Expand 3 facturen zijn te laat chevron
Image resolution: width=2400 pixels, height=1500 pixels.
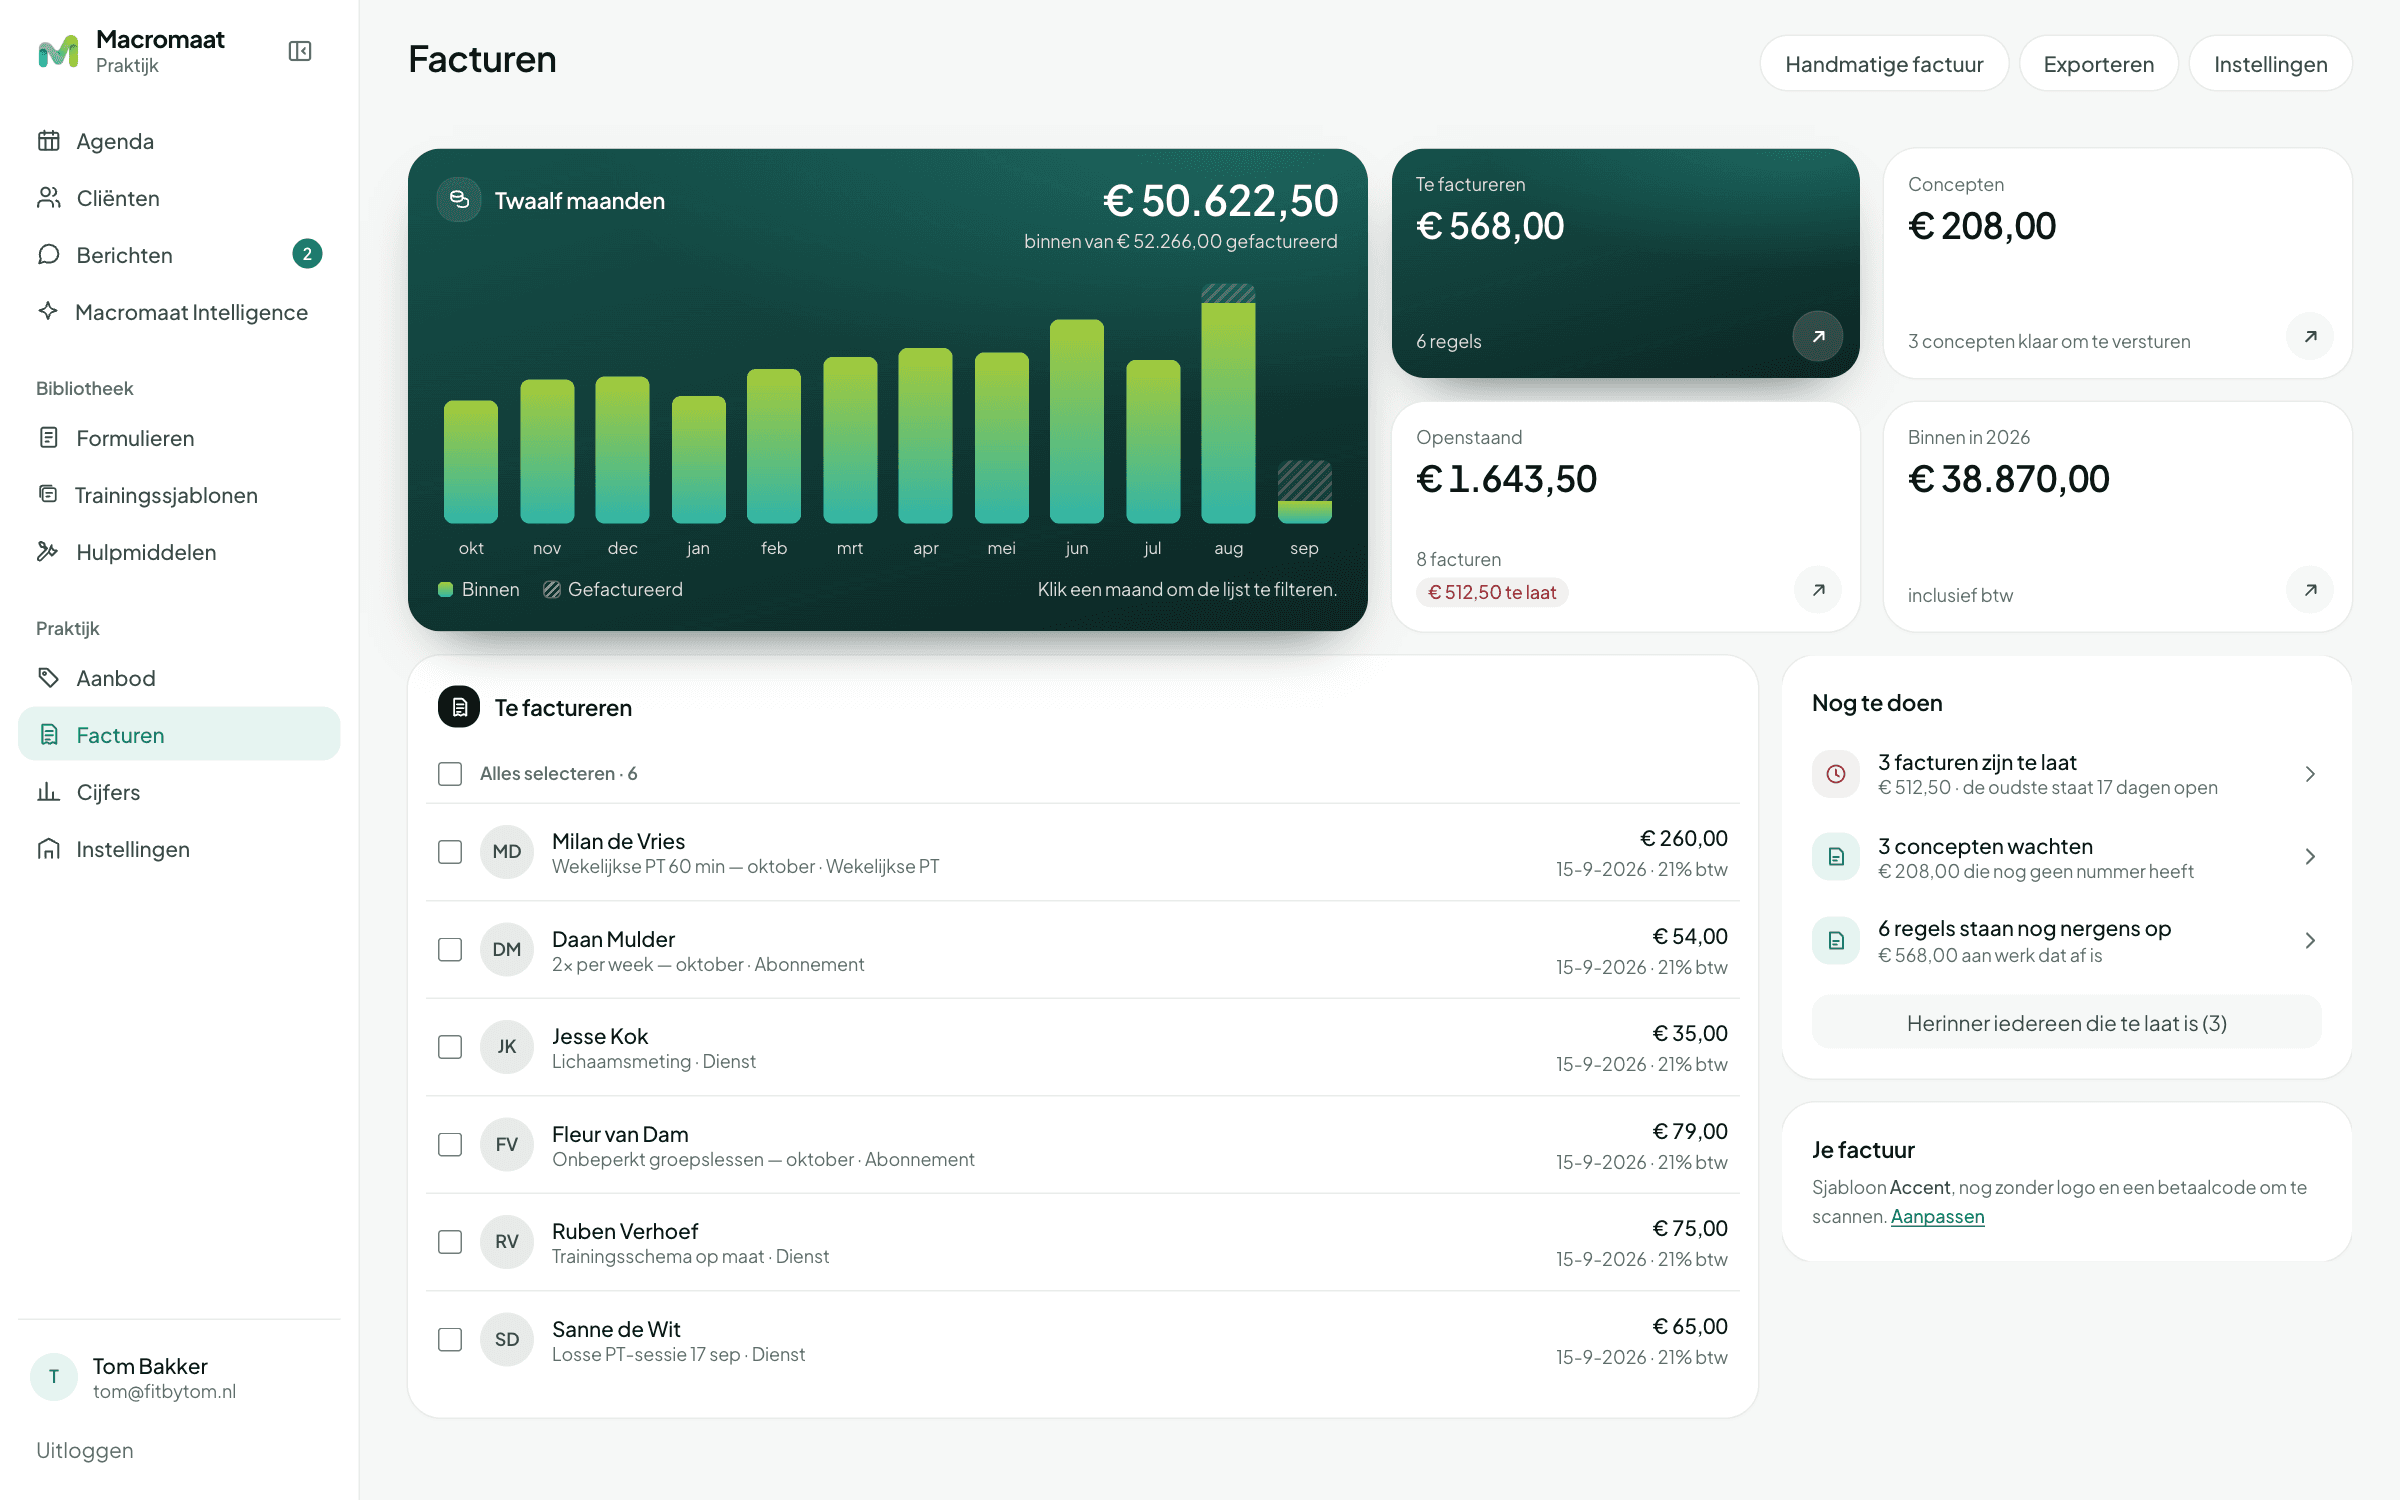(2310, 774)
